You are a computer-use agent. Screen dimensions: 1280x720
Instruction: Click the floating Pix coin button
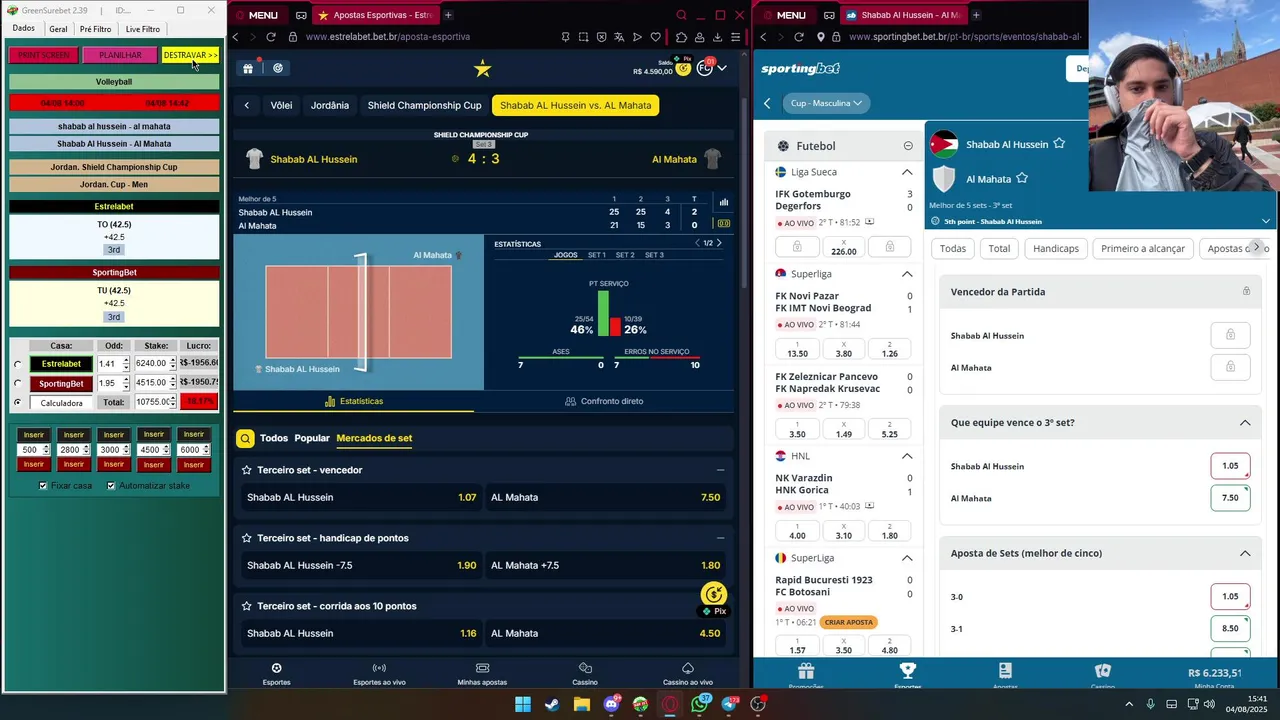(714, 595)
